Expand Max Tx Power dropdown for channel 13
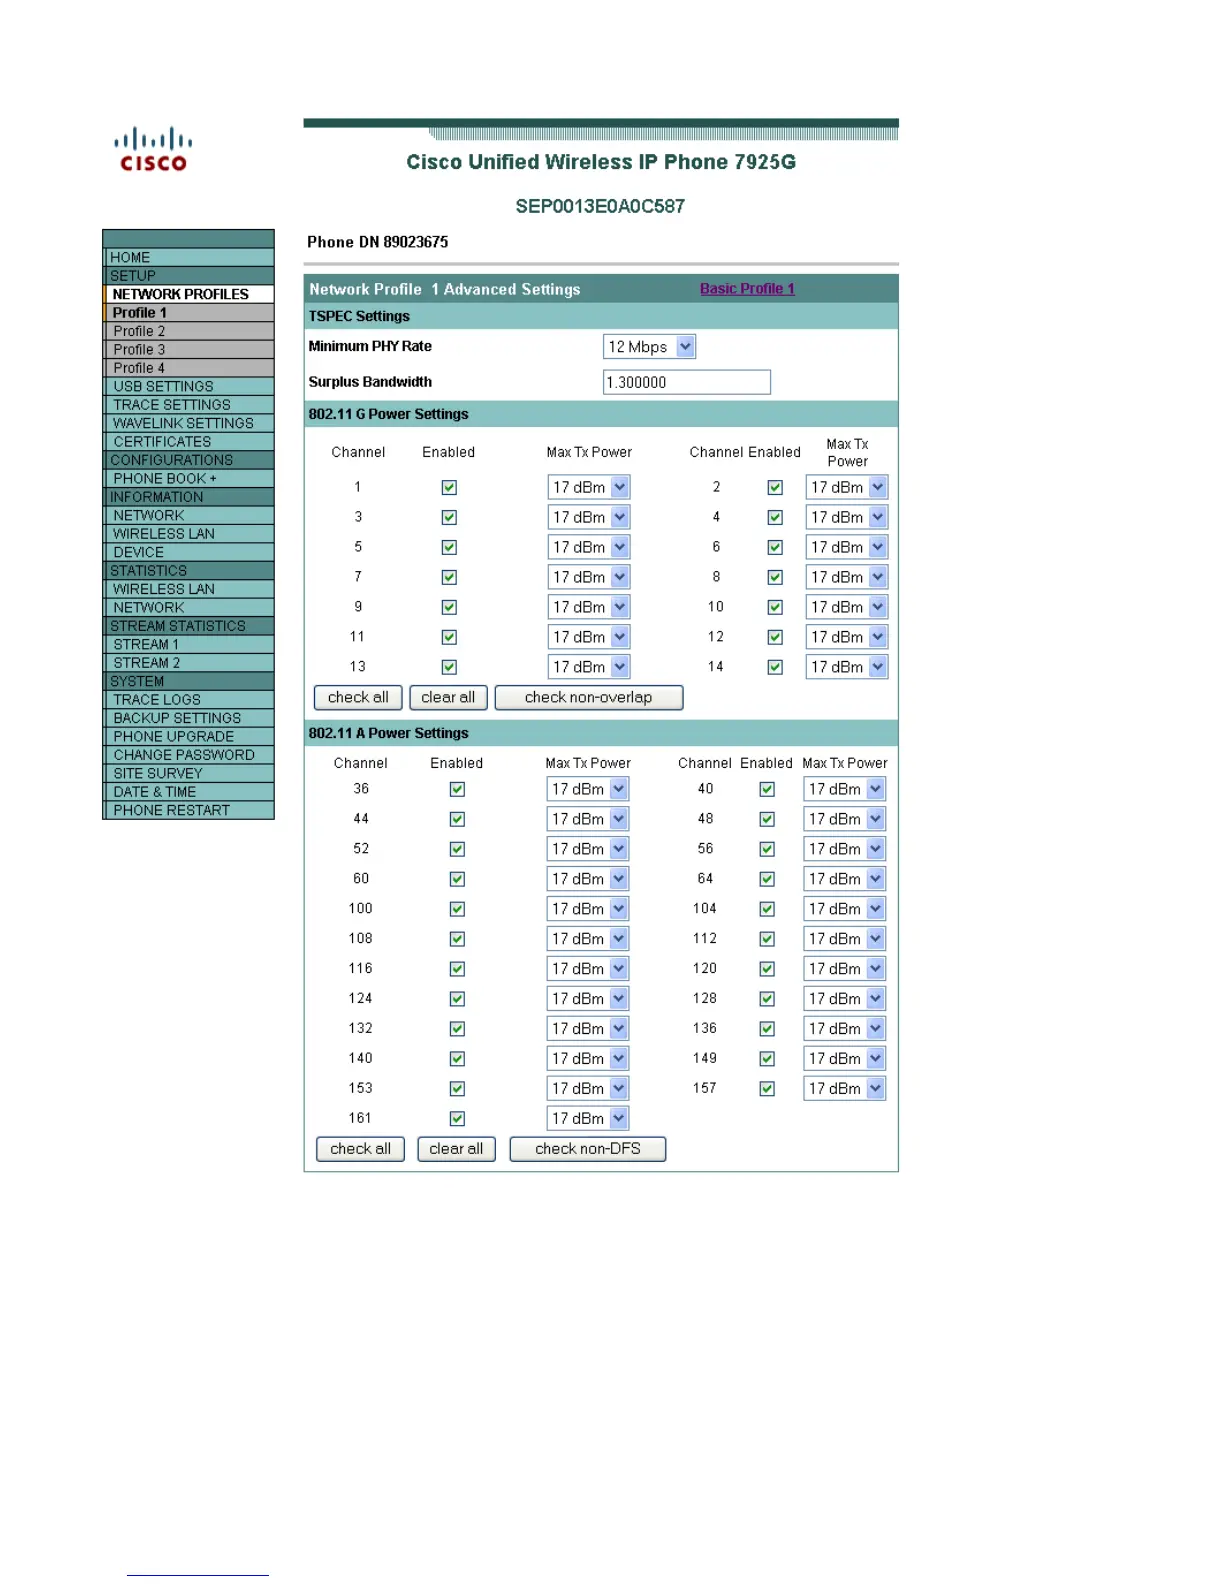The width and height of the screenshot is (1224, 1584). pos(589,667)
